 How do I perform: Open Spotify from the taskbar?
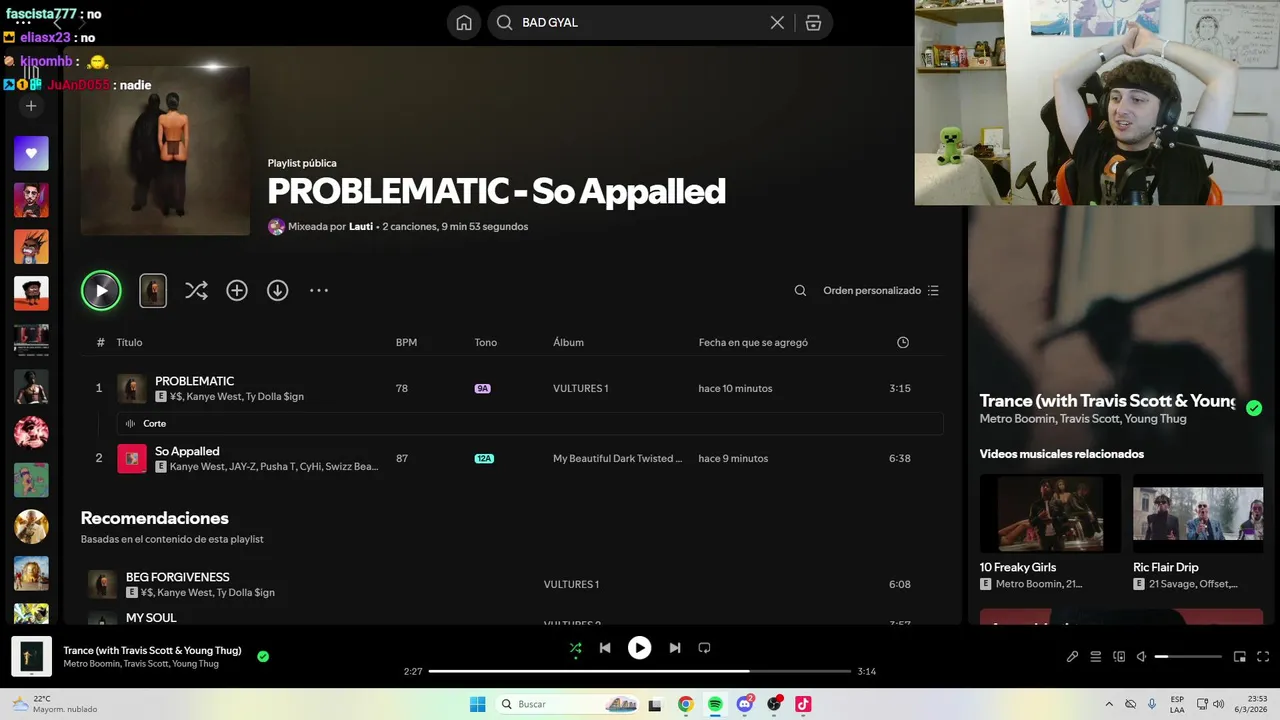pyautogui.click(x=715, y=704)
